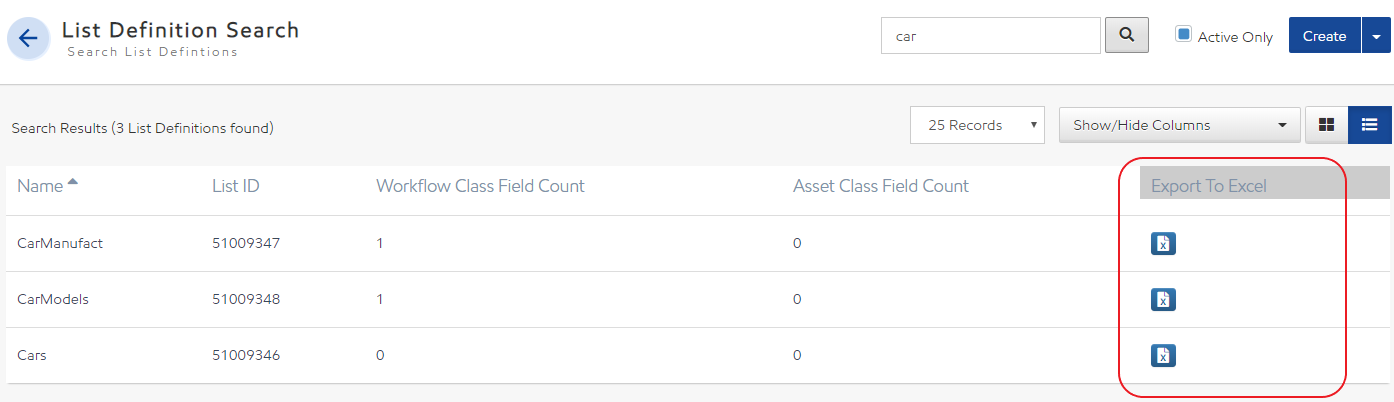The height and width of the screenshot is (402, 1394).
Task: Export CarModels list to Excel
Action: 1163,300
